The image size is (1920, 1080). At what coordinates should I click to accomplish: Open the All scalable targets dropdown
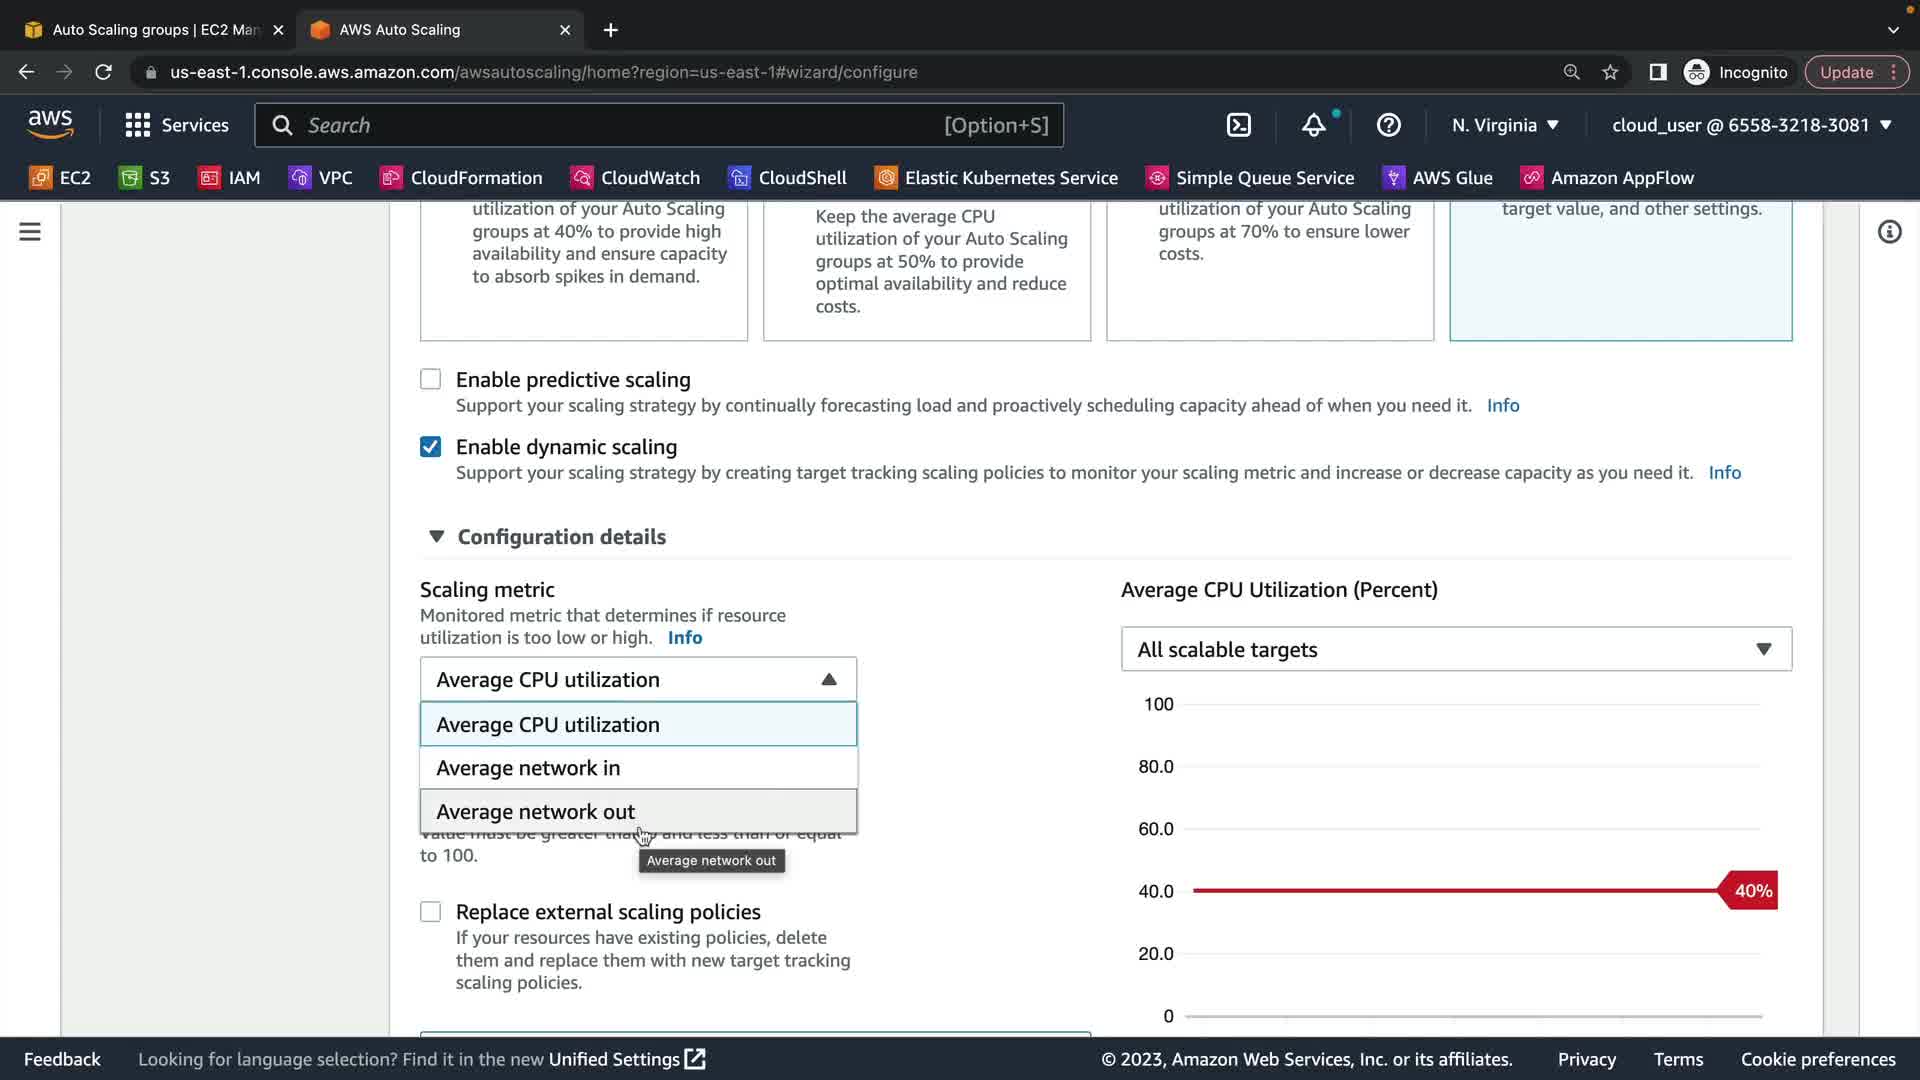coord(1455,649)
